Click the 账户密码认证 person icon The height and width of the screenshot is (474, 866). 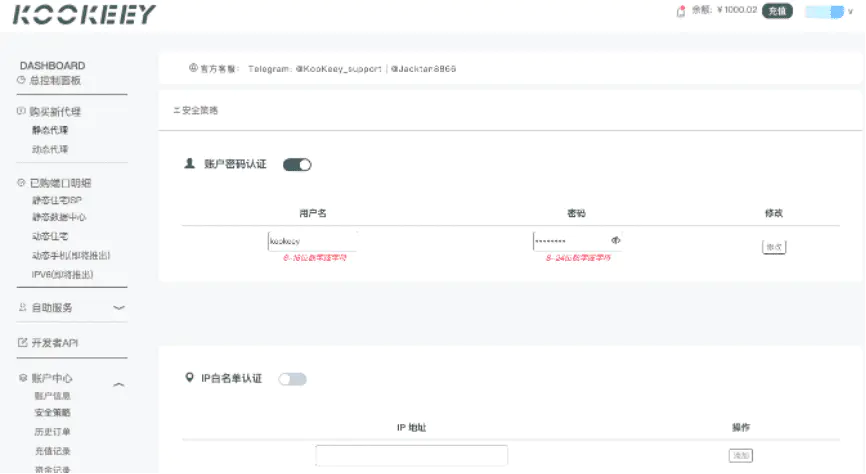tap(189, 163)
